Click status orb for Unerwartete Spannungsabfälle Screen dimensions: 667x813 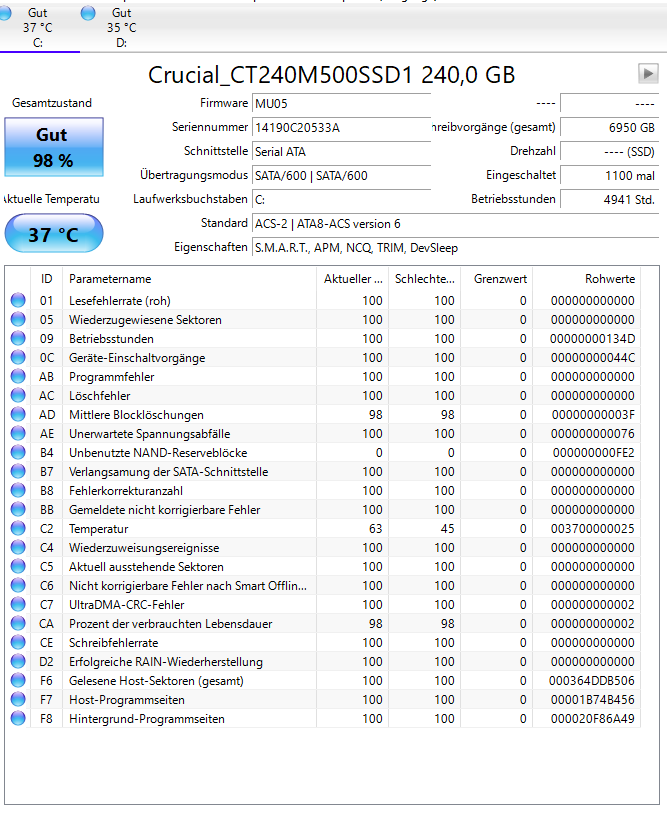(x=18, y=433)
